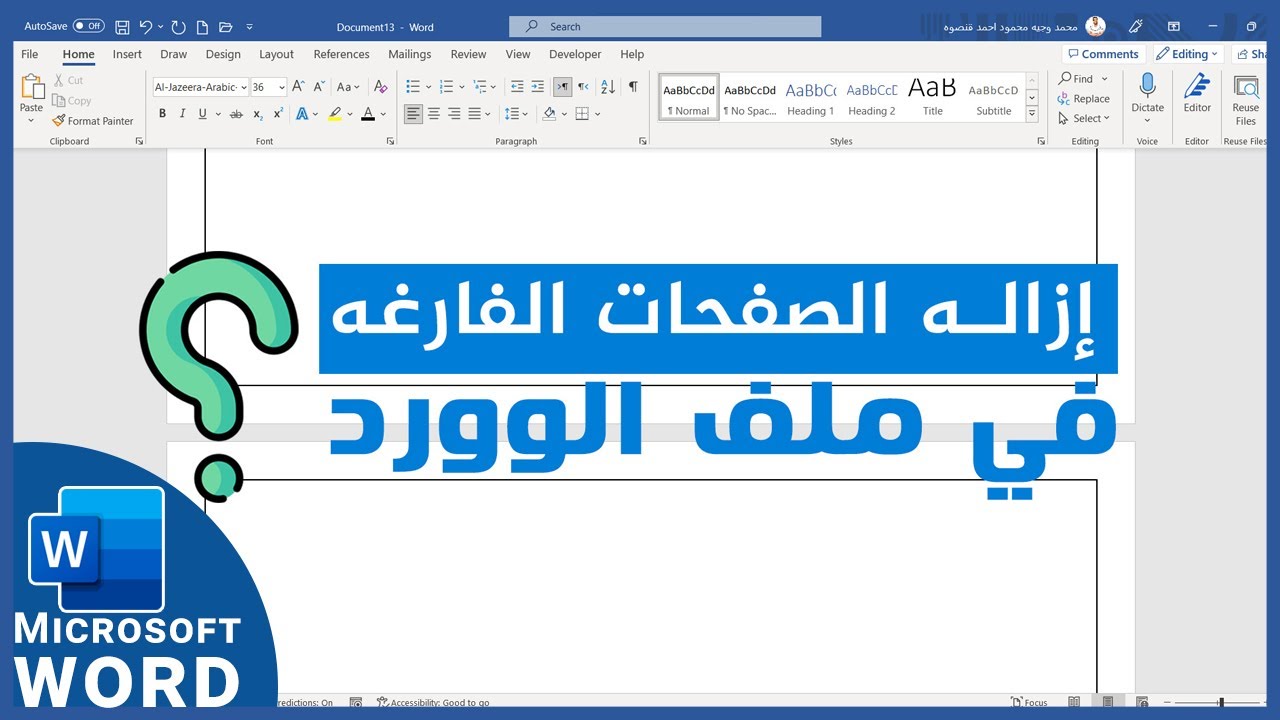Apply the Heading 1 style
The height and width of the screenshot is (720, 1280).
coord(810,98)
